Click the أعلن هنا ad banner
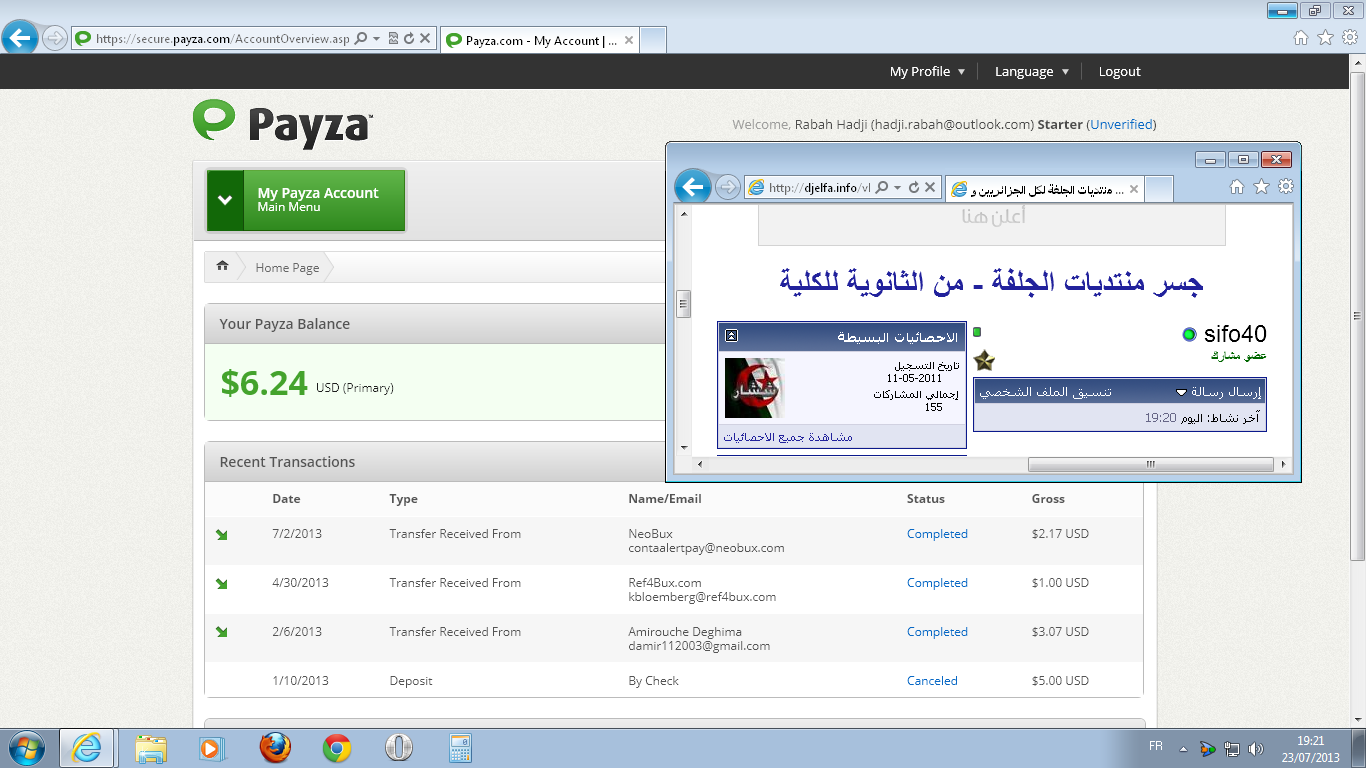Screen dimensions: 1366x768 pos(992,224)
